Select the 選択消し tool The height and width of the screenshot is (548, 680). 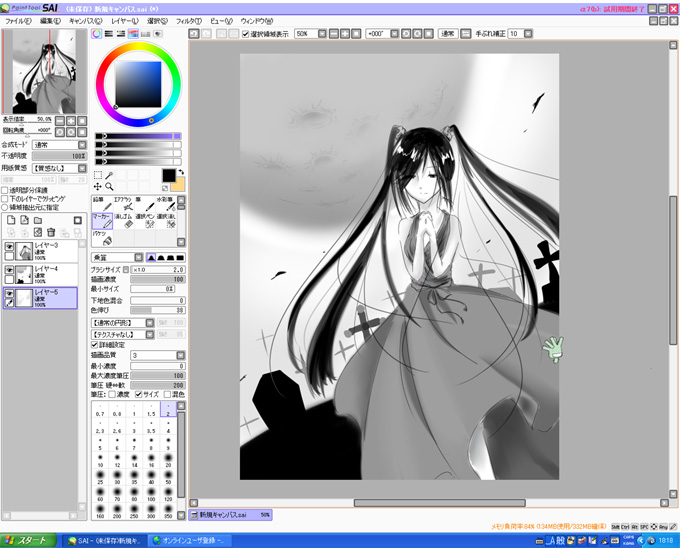point(166,221)
